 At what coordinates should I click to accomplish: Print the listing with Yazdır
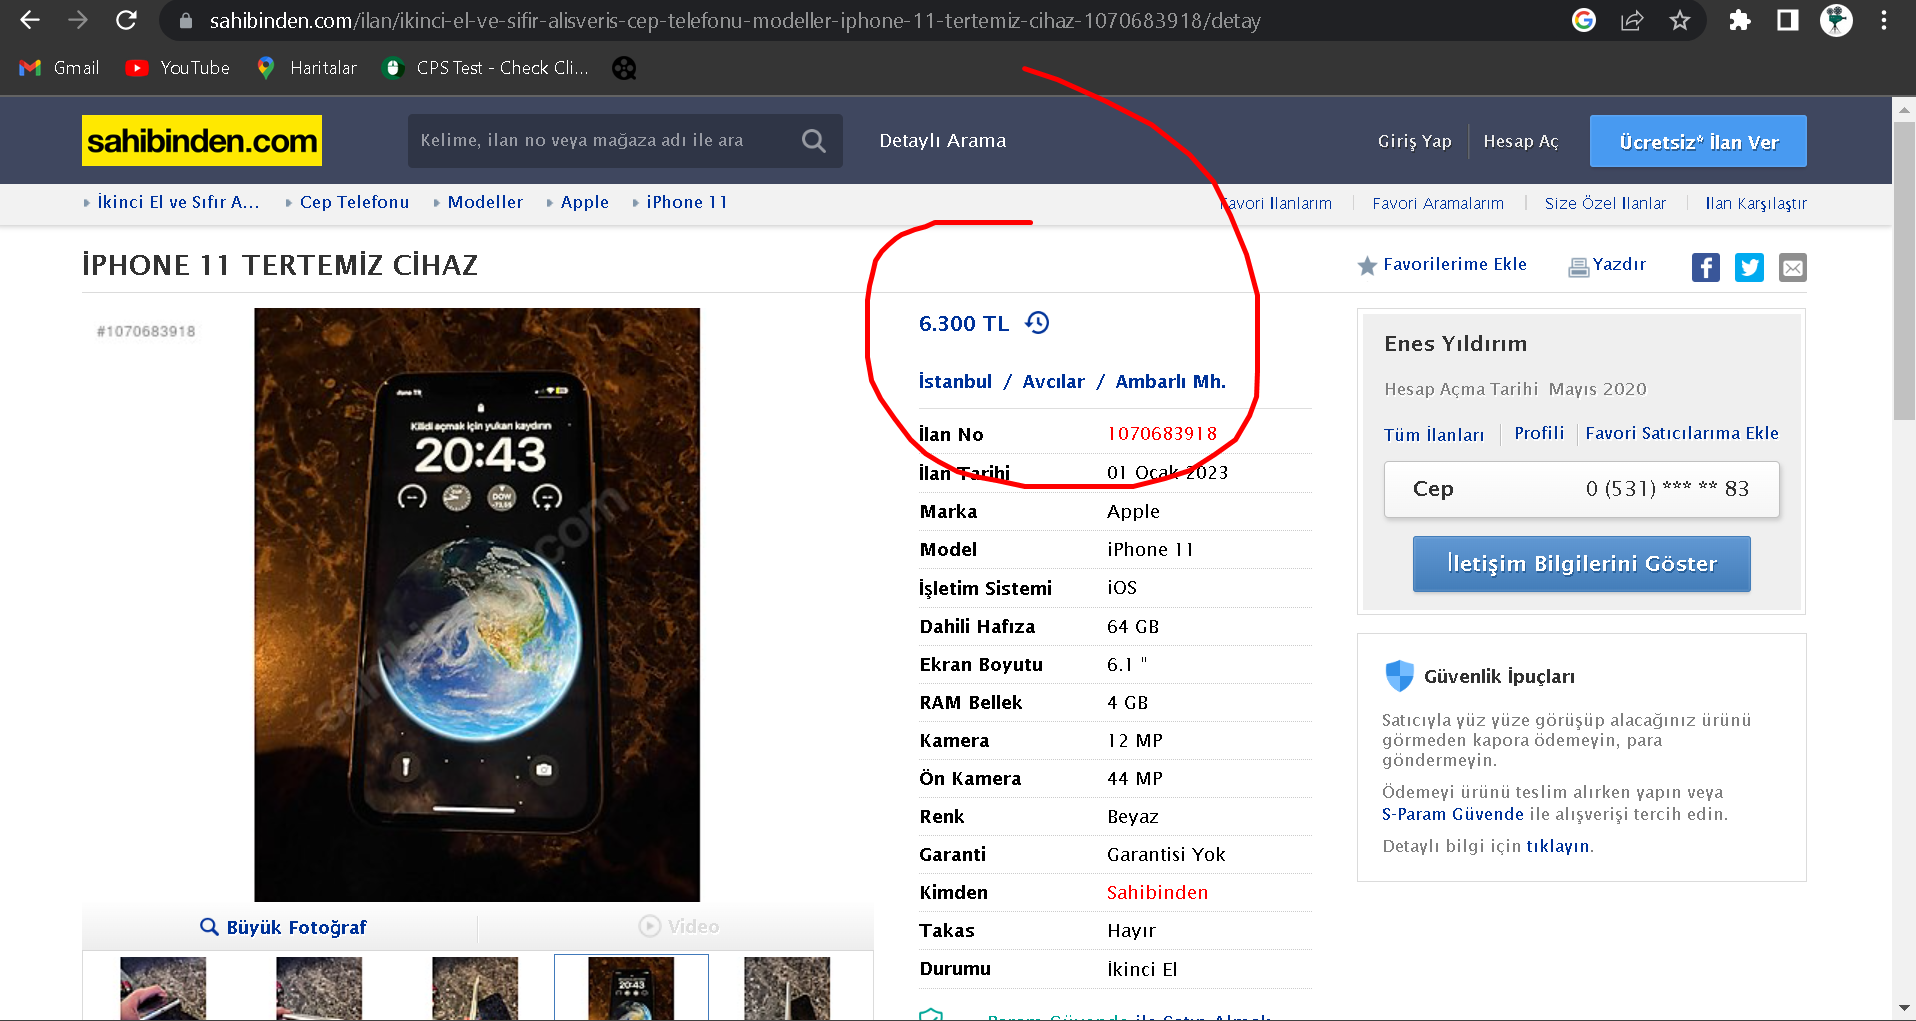pyautogui.click(x=1607, y=265)
